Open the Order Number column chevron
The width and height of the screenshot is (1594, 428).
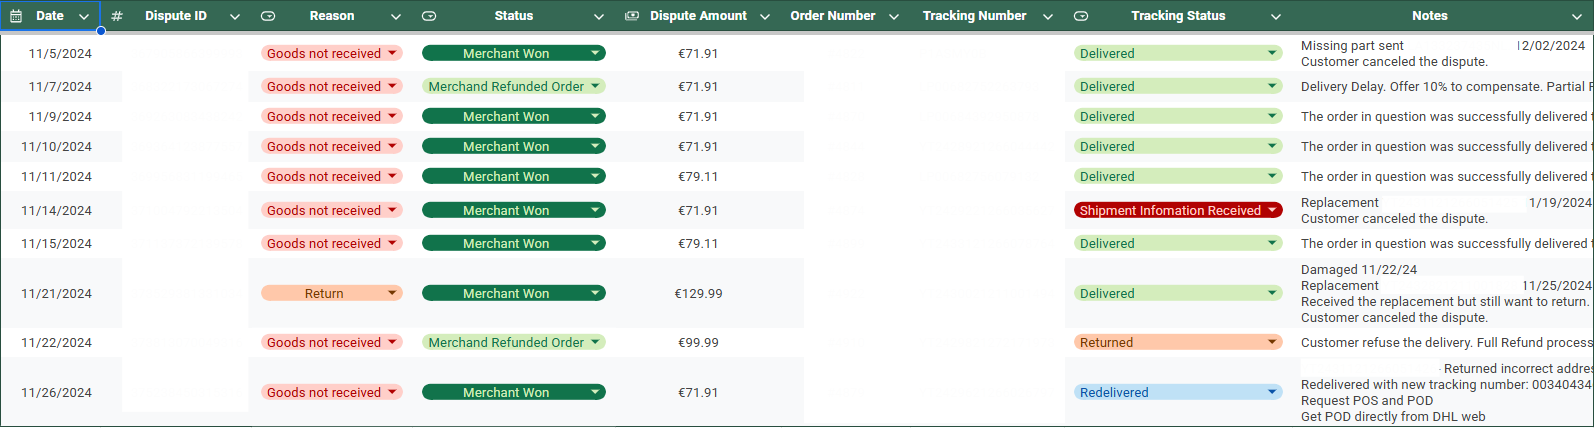(x=894, y=16)
